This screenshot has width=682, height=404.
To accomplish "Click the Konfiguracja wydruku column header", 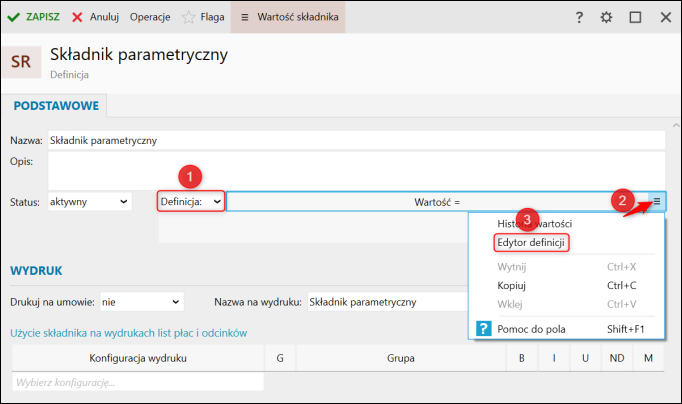I will point(138,358).
